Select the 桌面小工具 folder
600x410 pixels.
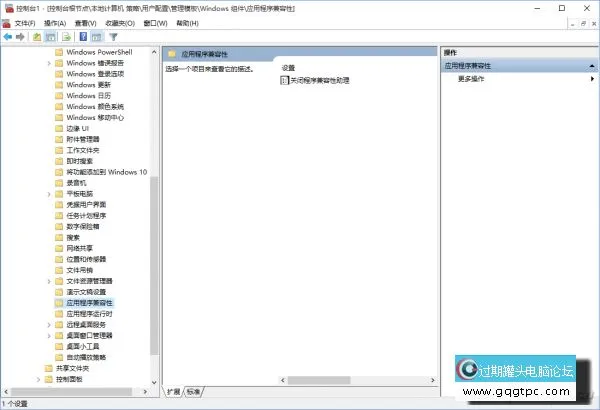(83, 347)
